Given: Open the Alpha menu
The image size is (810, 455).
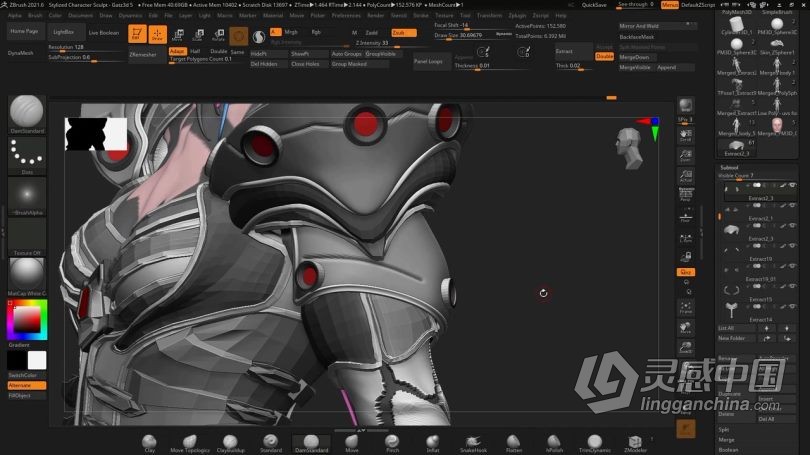Looking at the screenshot, I should 15,15.
